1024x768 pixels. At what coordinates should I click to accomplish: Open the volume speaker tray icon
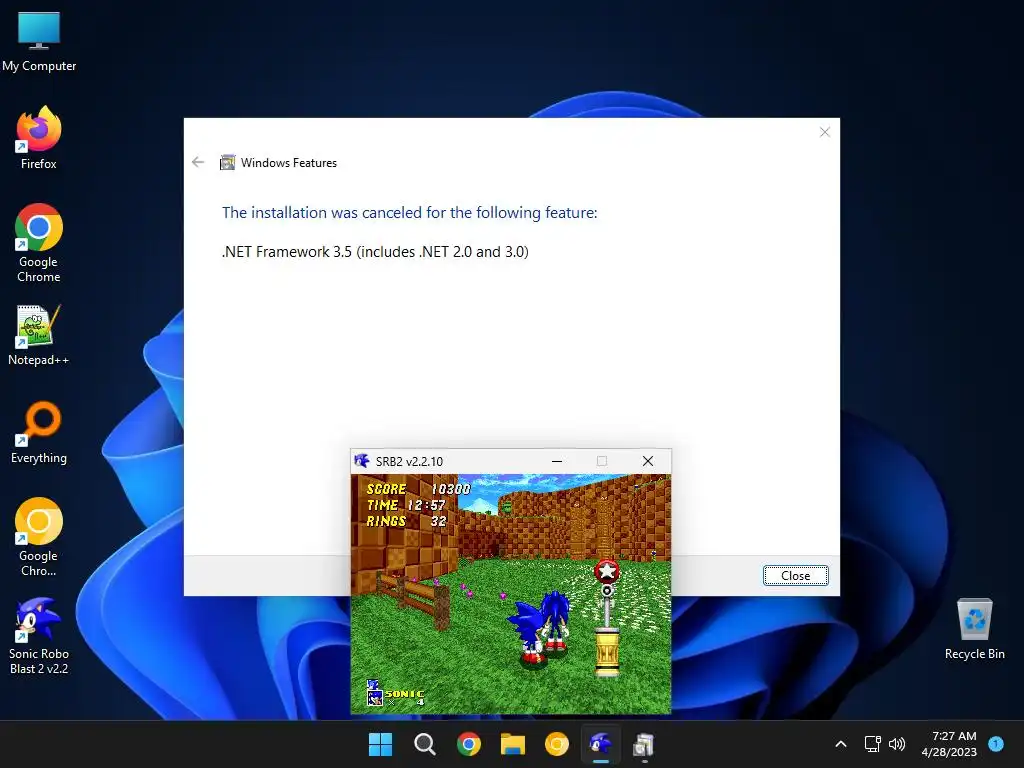pos(897,744)
